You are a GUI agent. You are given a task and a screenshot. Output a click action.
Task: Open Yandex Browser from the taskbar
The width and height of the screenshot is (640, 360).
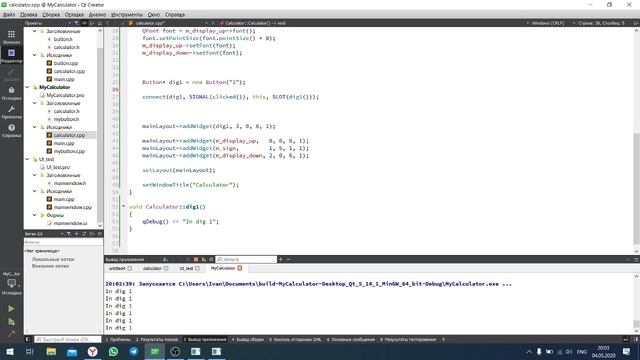(x=93, y=351)
